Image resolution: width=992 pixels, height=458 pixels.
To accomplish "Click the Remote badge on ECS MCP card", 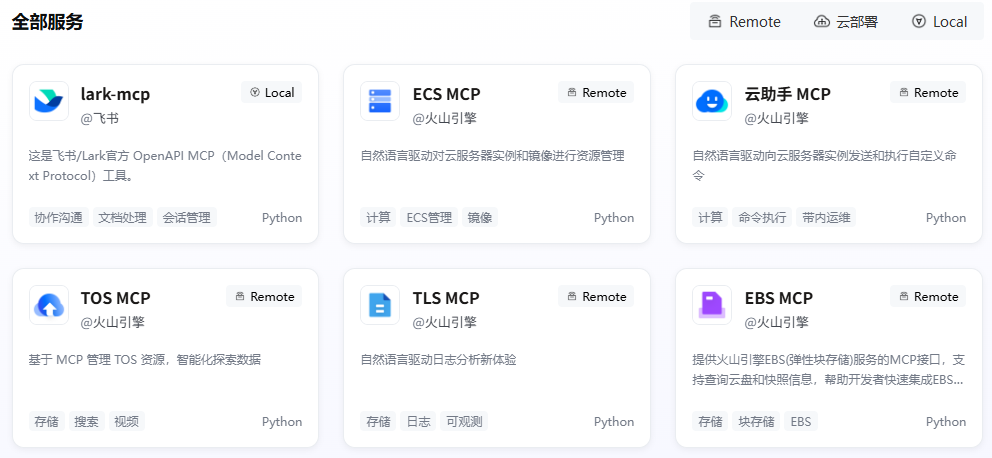I will coord(596,92).
